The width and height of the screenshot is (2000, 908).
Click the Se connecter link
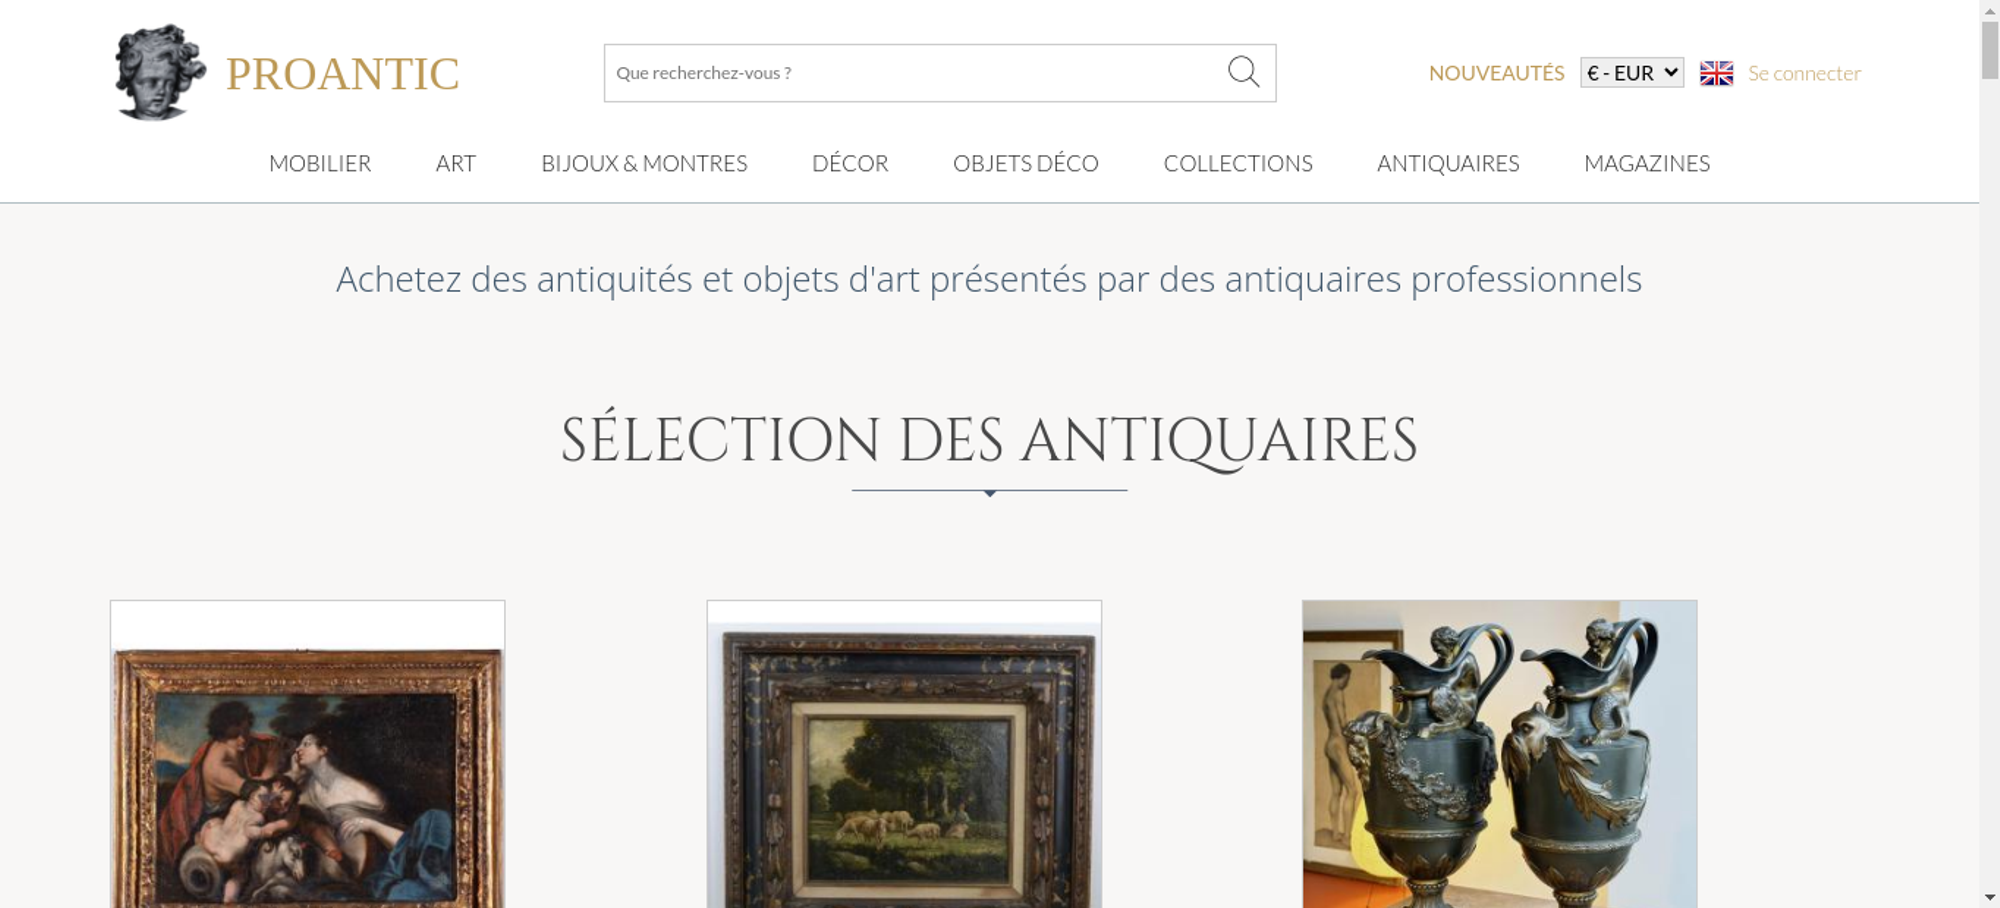tap(1804, 73)
